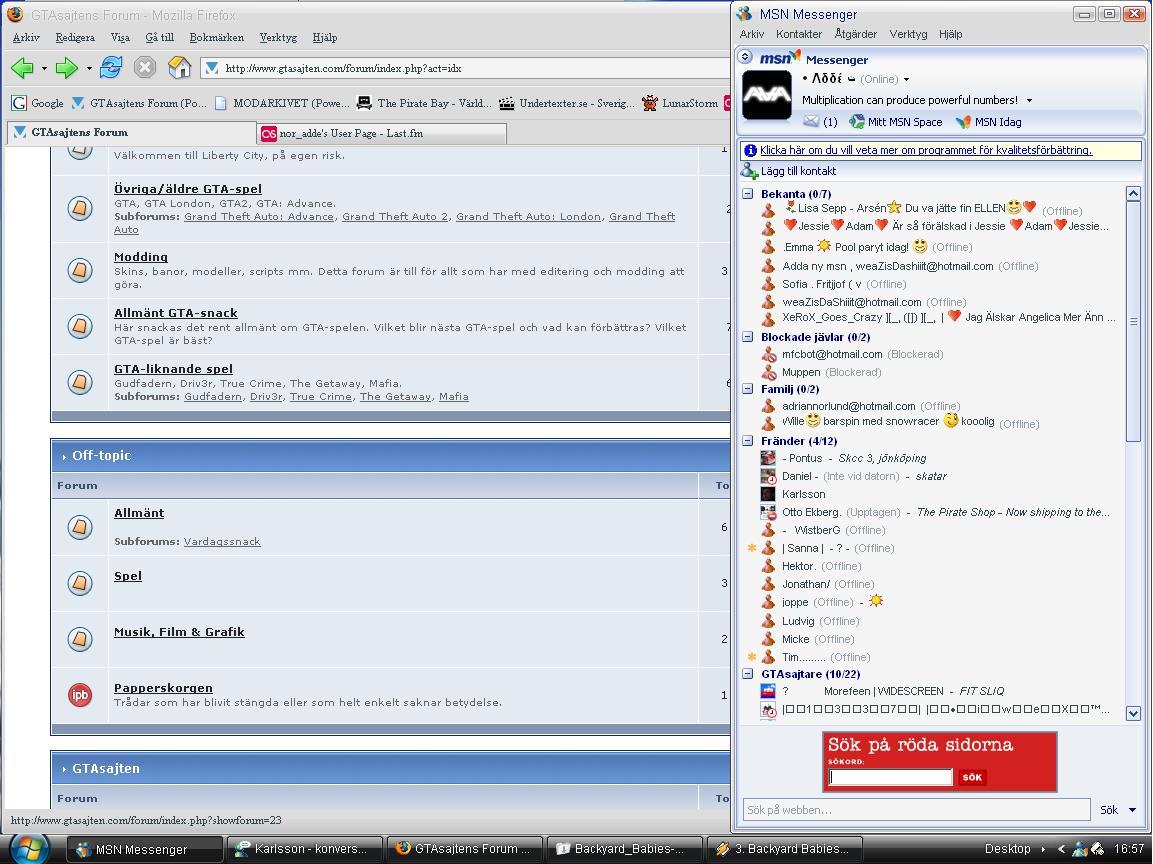Open the Modding forum link

pos(141,257)
